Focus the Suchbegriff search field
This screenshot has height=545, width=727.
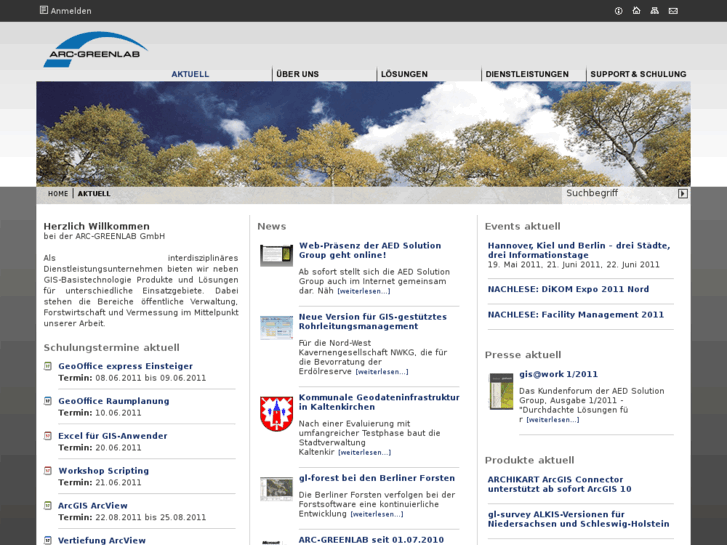point(620,193)
